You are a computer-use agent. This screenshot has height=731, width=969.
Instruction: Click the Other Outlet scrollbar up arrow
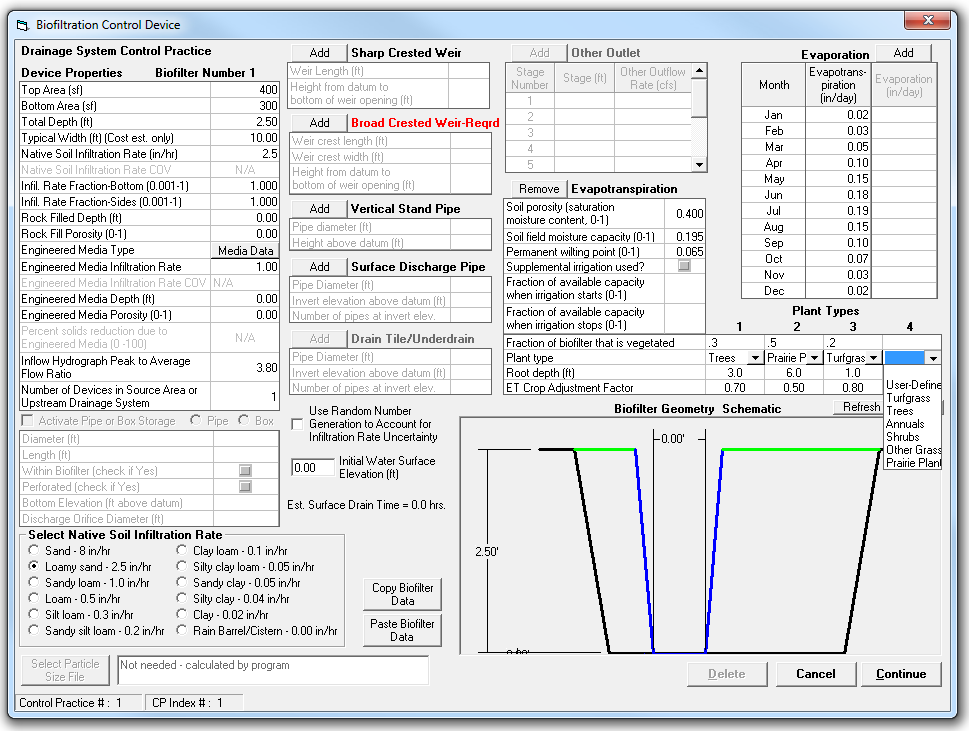(699, 70)
